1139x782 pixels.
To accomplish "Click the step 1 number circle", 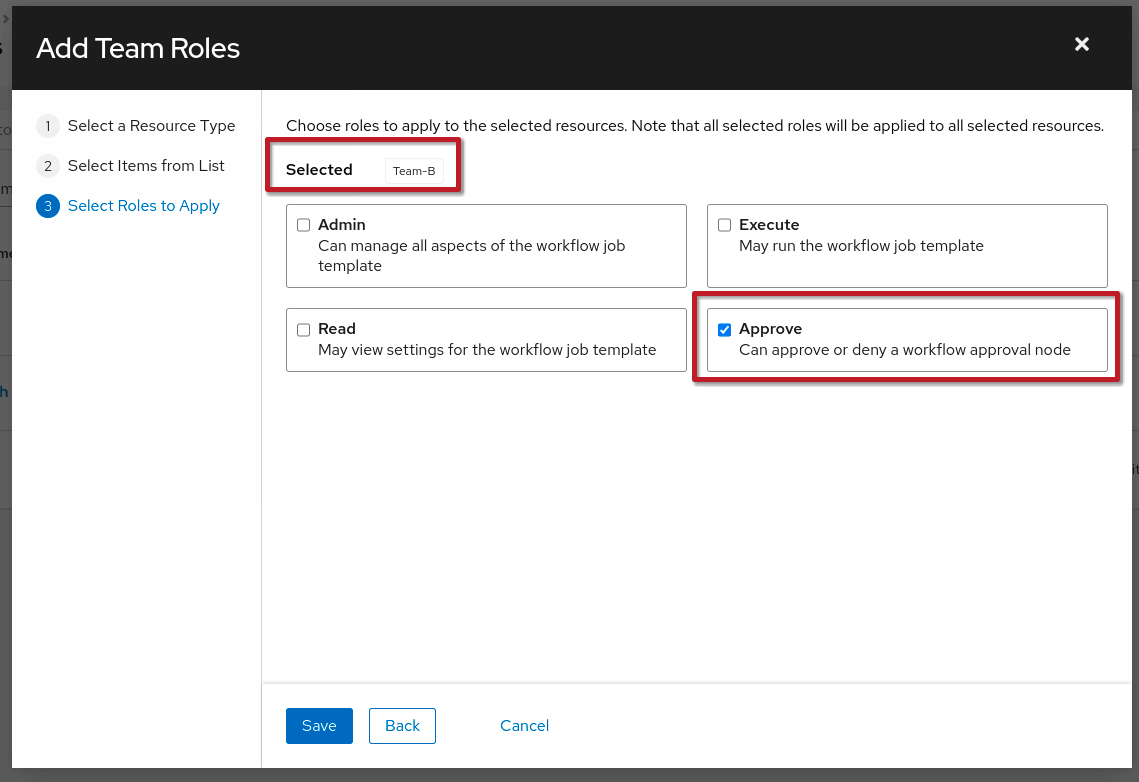I will pos(47,126).
